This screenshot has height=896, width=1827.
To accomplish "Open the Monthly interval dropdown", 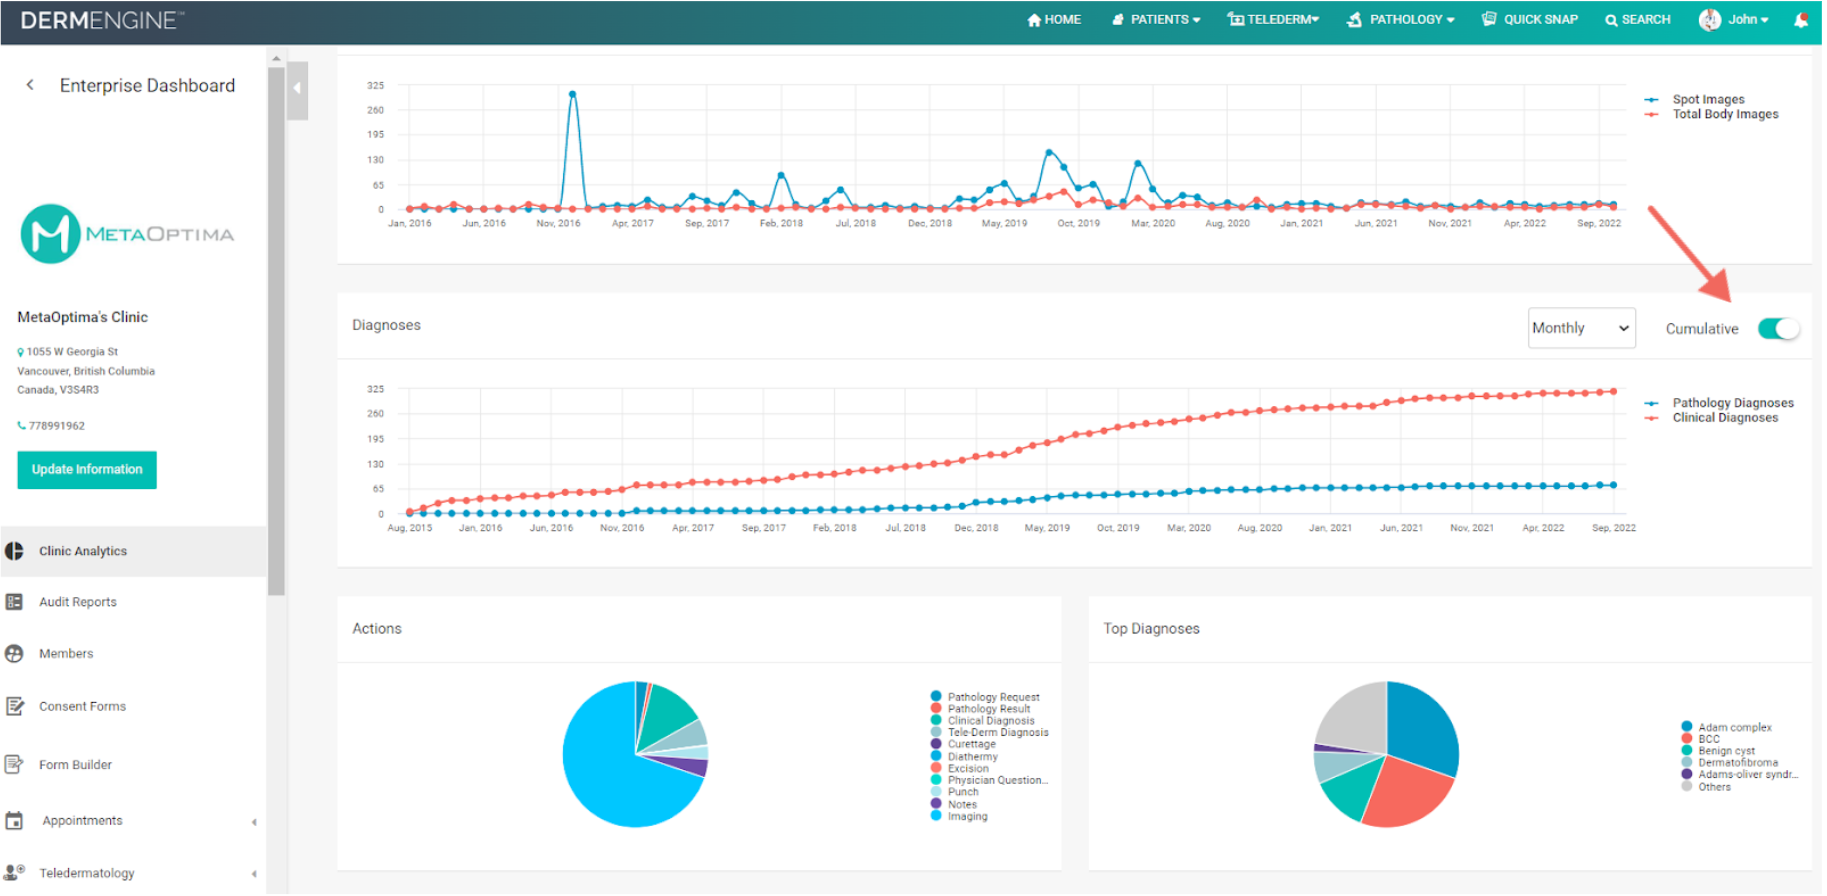I will coord(1582,328).
